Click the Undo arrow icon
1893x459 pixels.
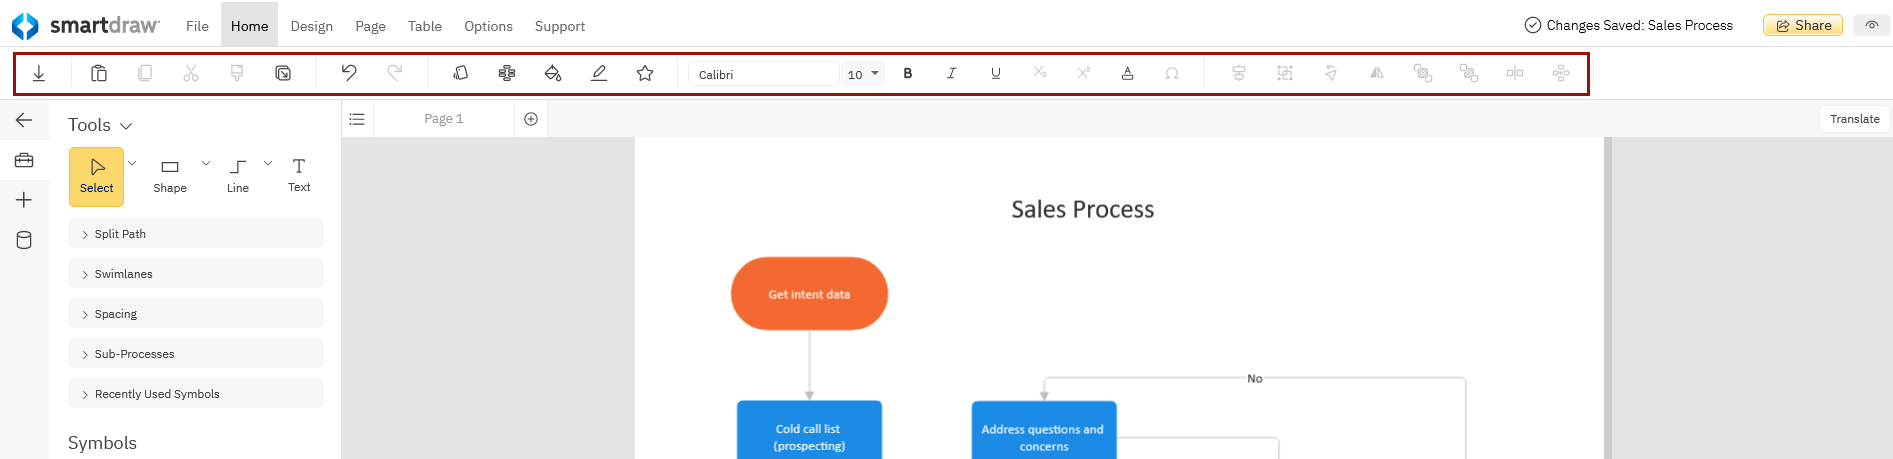pos(348,73)
